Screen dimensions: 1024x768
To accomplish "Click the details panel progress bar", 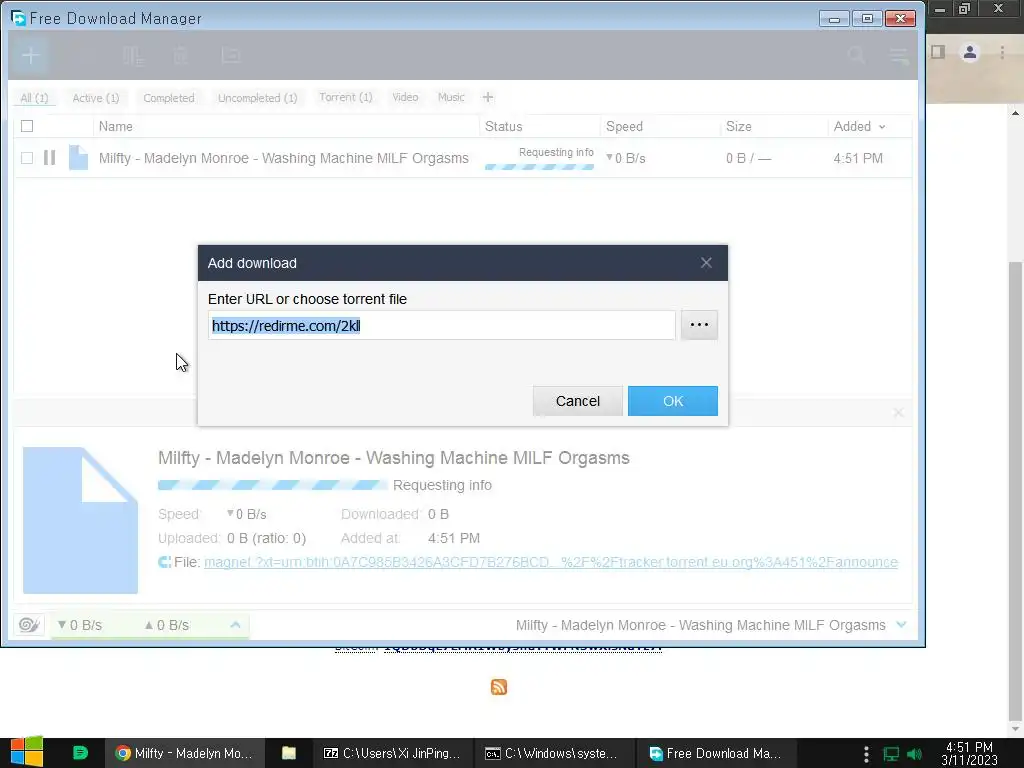I will [273, 485].
